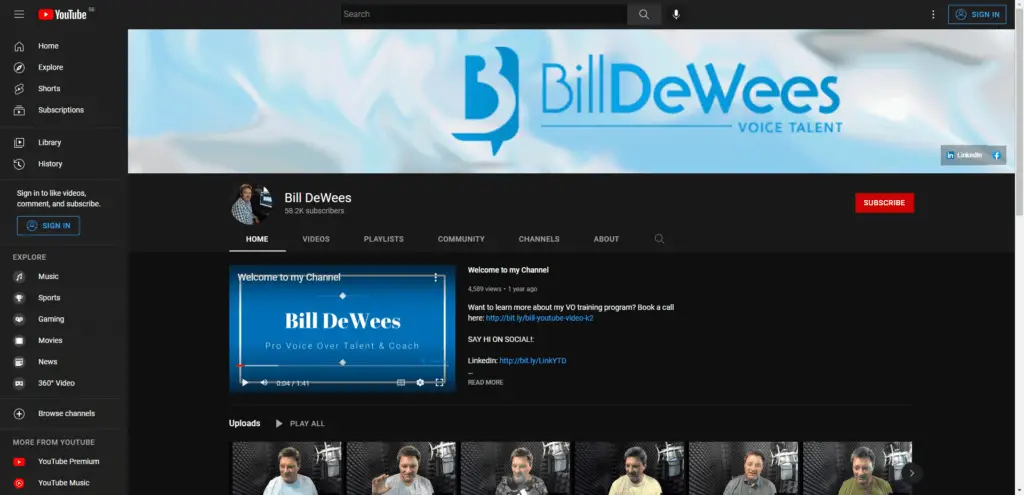The image size is (1024, 495).
Task: Switch to the Videos tab
Action: [x=316, y=239]
